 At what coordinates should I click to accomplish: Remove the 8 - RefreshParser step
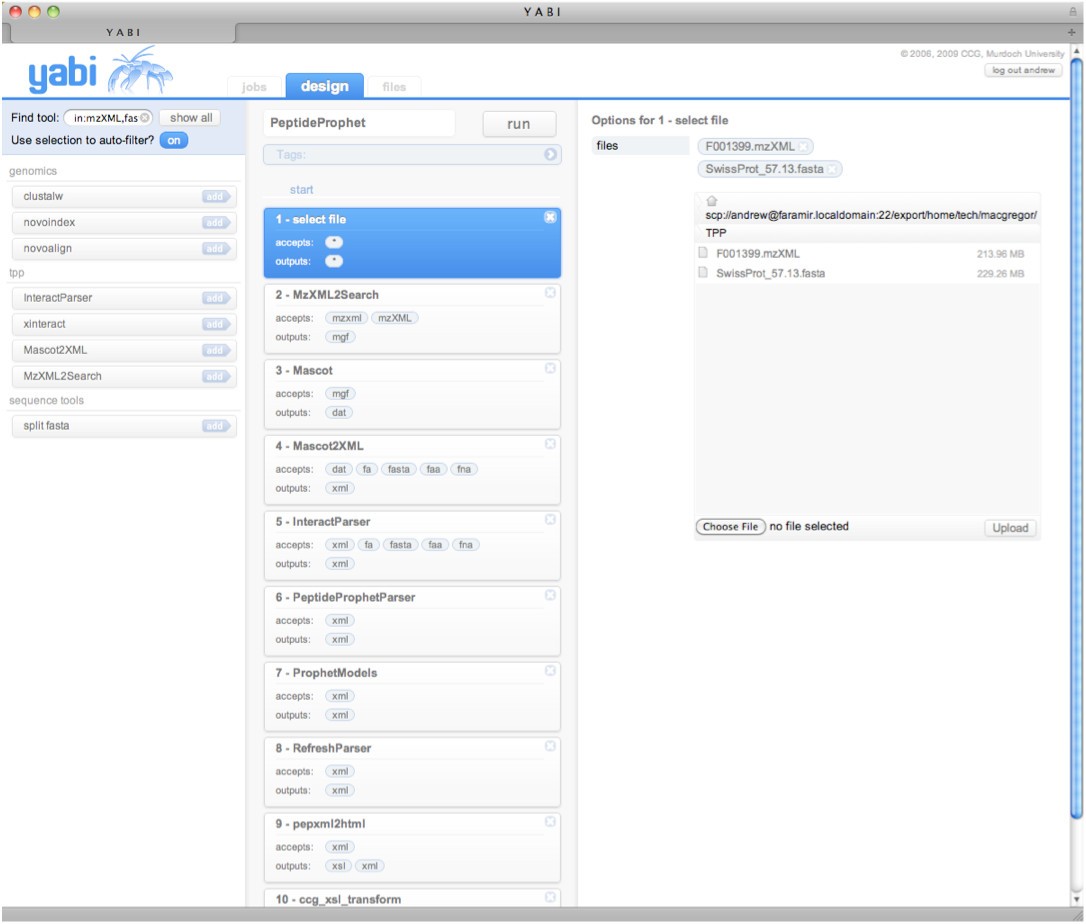pos(550,746)
